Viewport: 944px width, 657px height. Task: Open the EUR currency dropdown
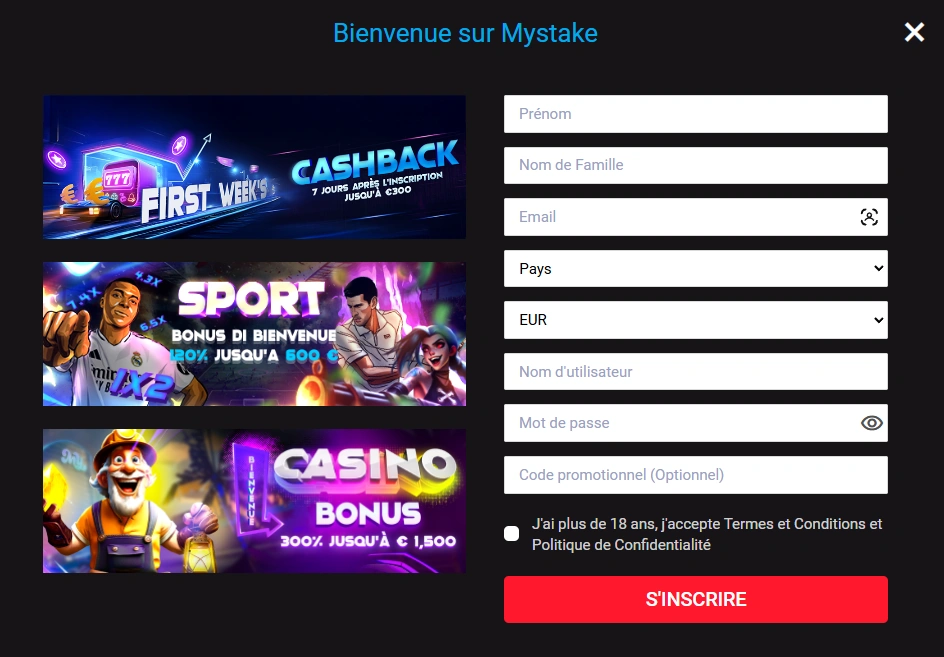(x=695, y=320)
